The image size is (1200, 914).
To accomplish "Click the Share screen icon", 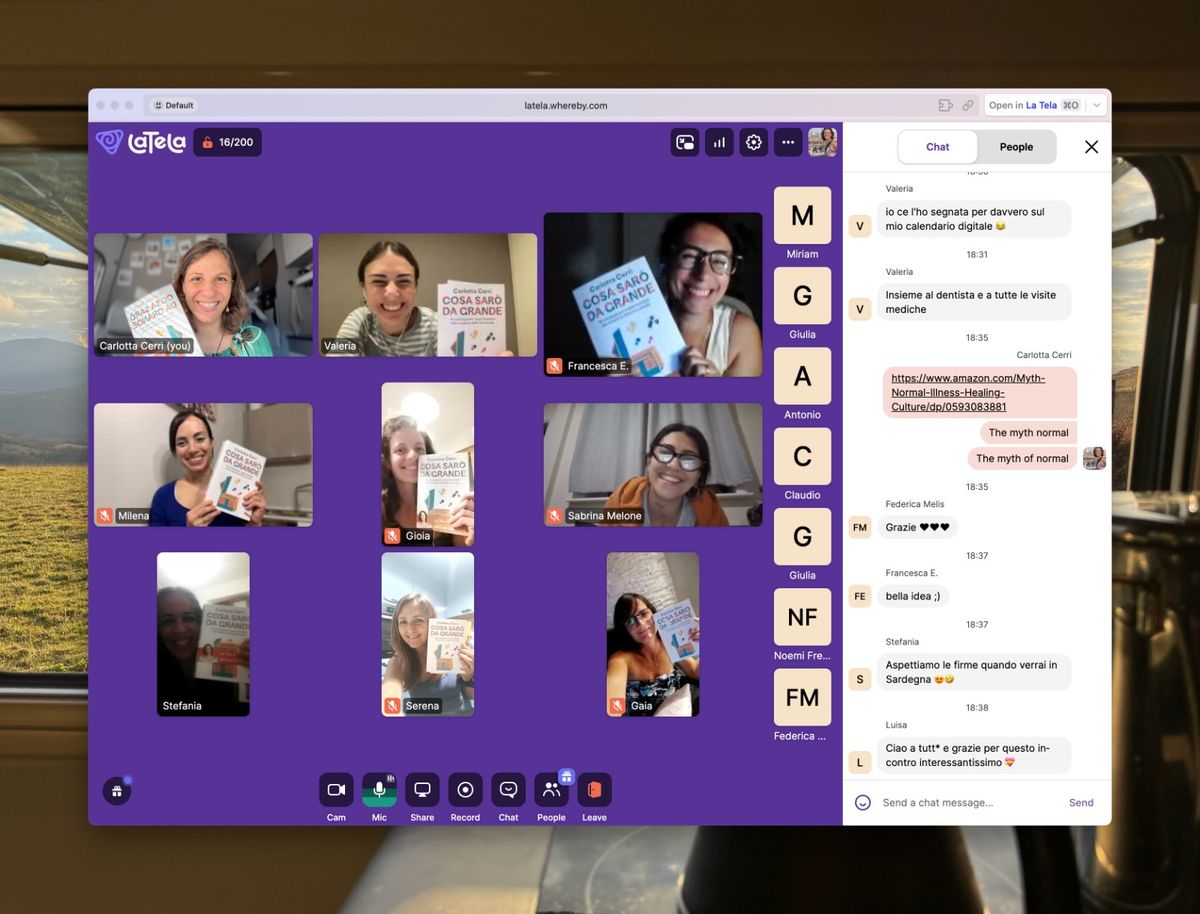I will click(422, 790).
